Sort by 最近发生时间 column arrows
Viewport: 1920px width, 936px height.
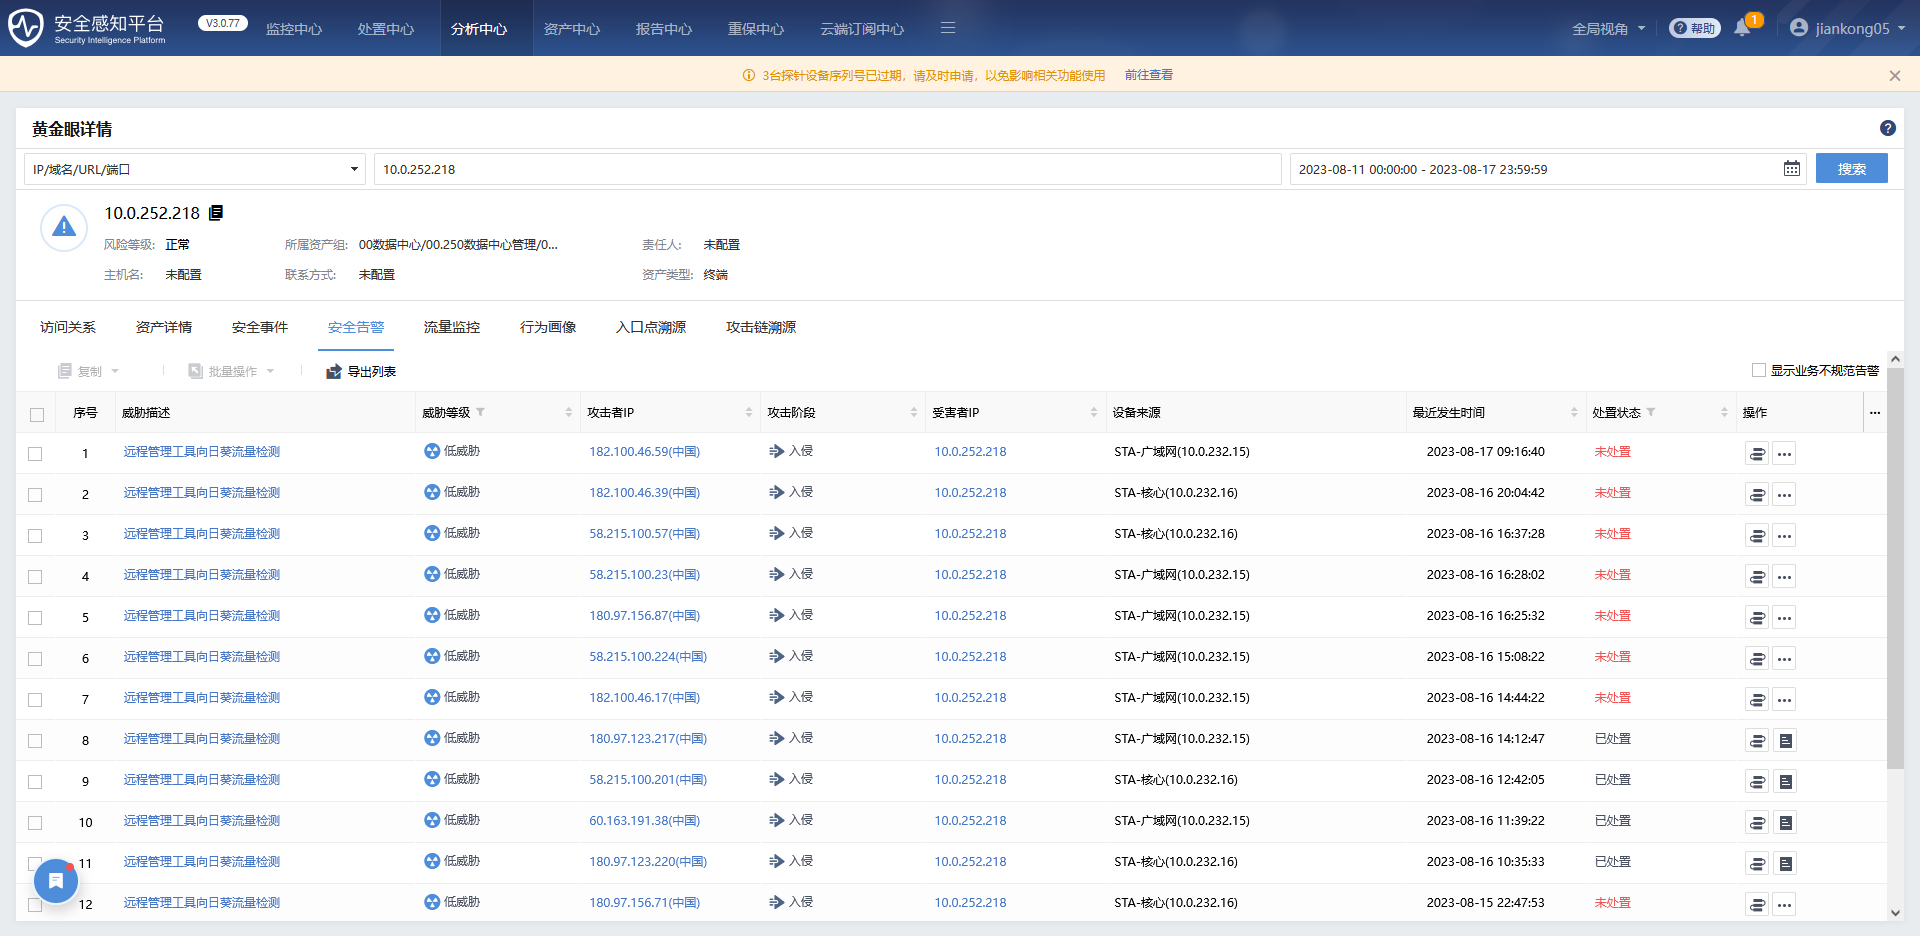point(1574,412)
